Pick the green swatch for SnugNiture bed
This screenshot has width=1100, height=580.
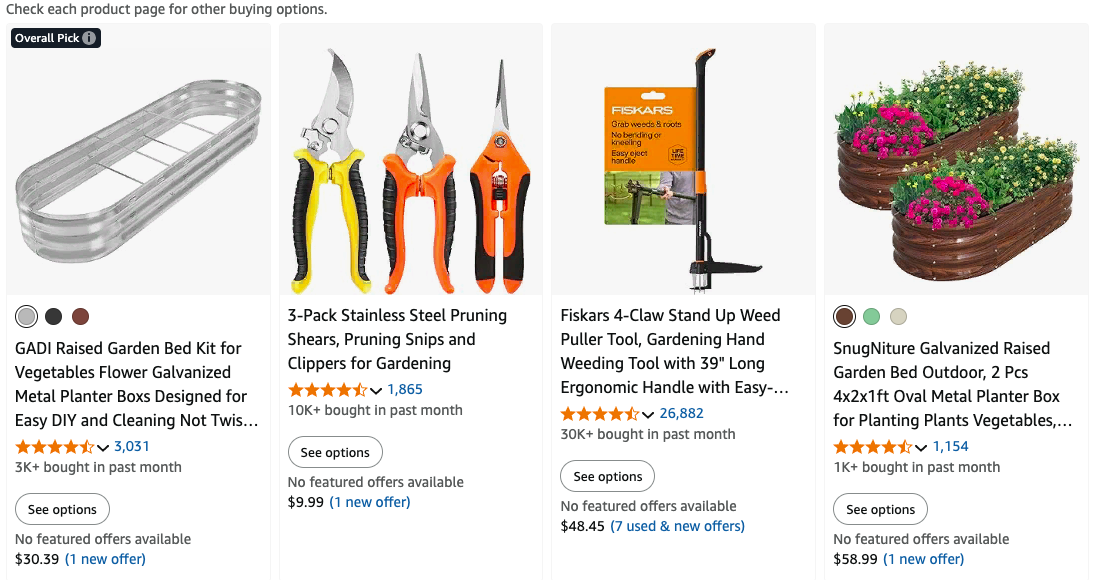(x=872, y=316)
